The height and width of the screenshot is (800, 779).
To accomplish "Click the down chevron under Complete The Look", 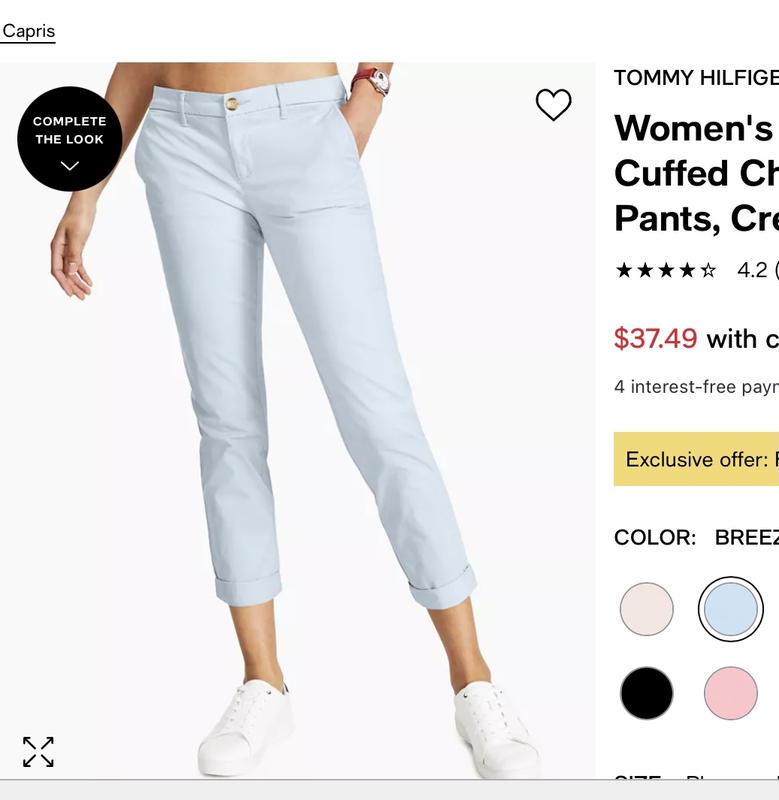I will (69, 166).
